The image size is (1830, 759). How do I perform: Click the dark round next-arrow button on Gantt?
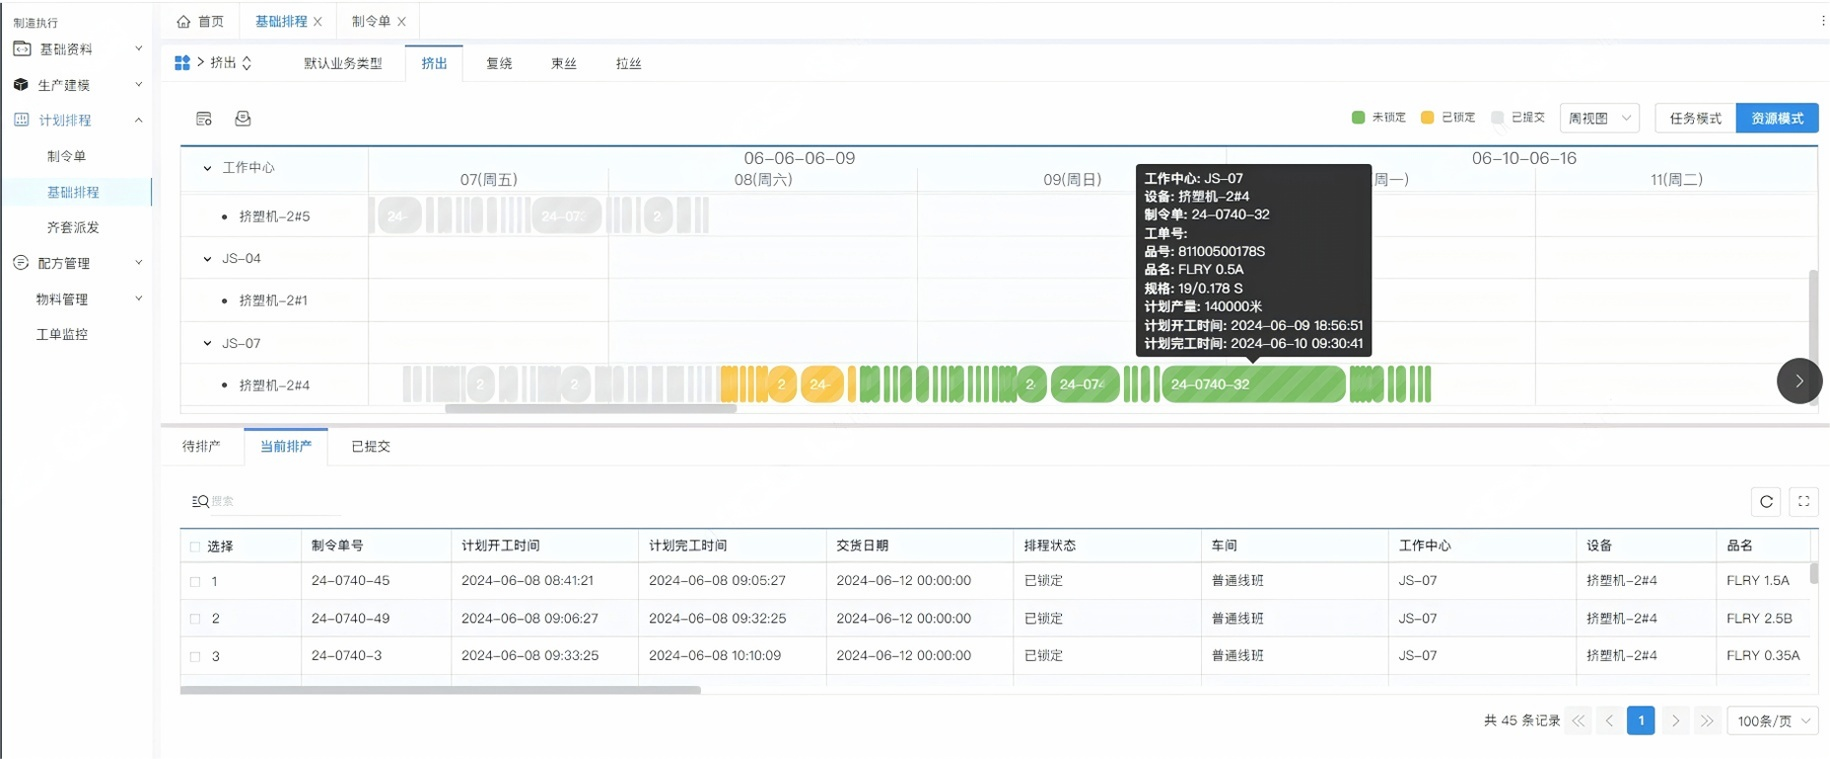[x=1799, y=381]
